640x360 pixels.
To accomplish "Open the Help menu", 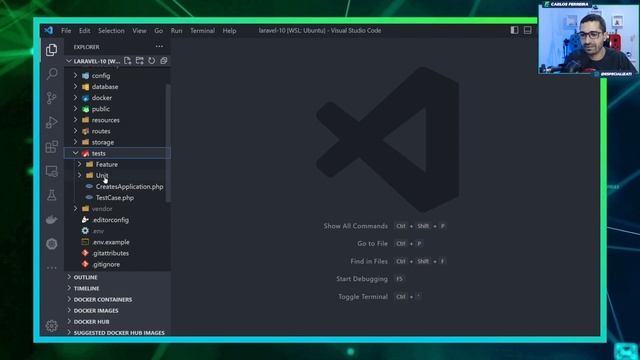I will (x=229, y=31).
